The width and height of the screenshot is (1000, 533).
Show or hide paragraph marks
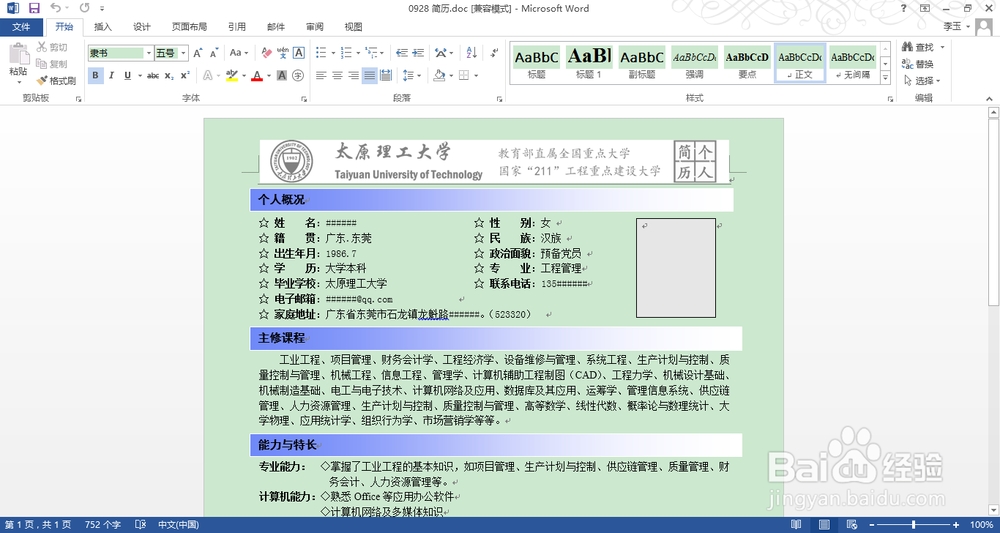494,53
